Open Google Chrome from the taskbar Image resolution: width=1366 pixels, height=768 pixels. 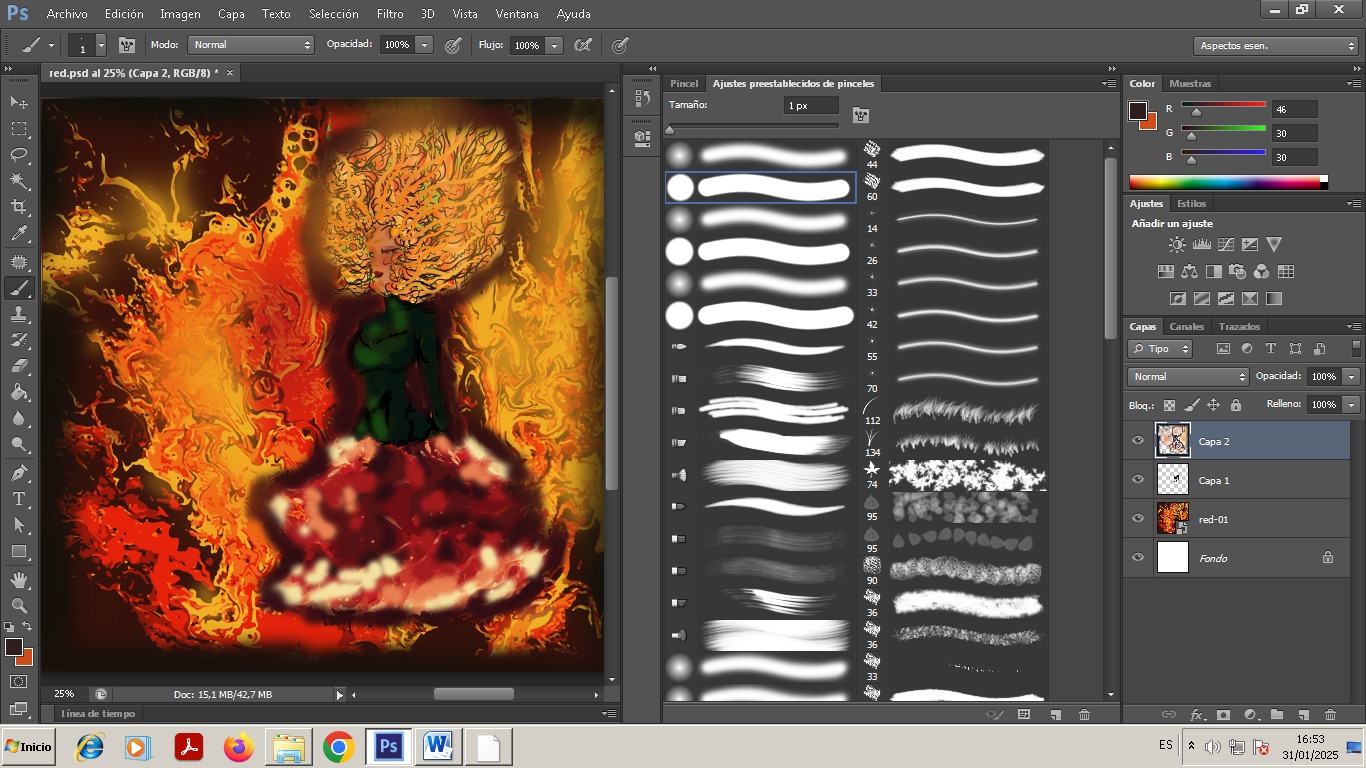click(x=339, y=747)
